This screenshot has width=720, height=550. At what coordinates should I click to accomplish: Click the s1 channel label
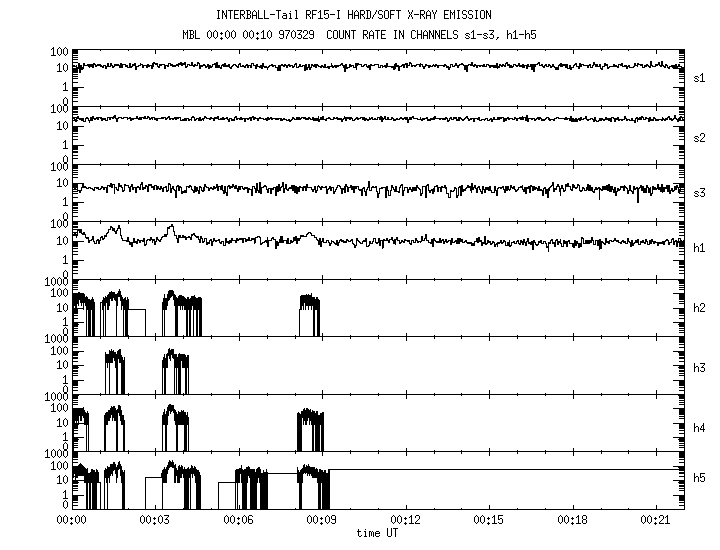pyautogui.click(x=699, y=76)
